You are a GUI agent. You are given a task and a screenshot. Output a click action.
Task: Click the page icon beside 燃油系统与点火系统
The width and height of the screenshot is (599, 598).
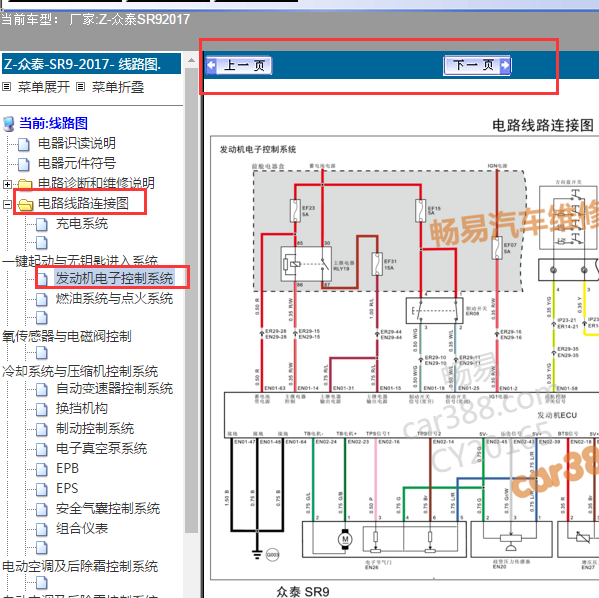click(x=42, y=299)
